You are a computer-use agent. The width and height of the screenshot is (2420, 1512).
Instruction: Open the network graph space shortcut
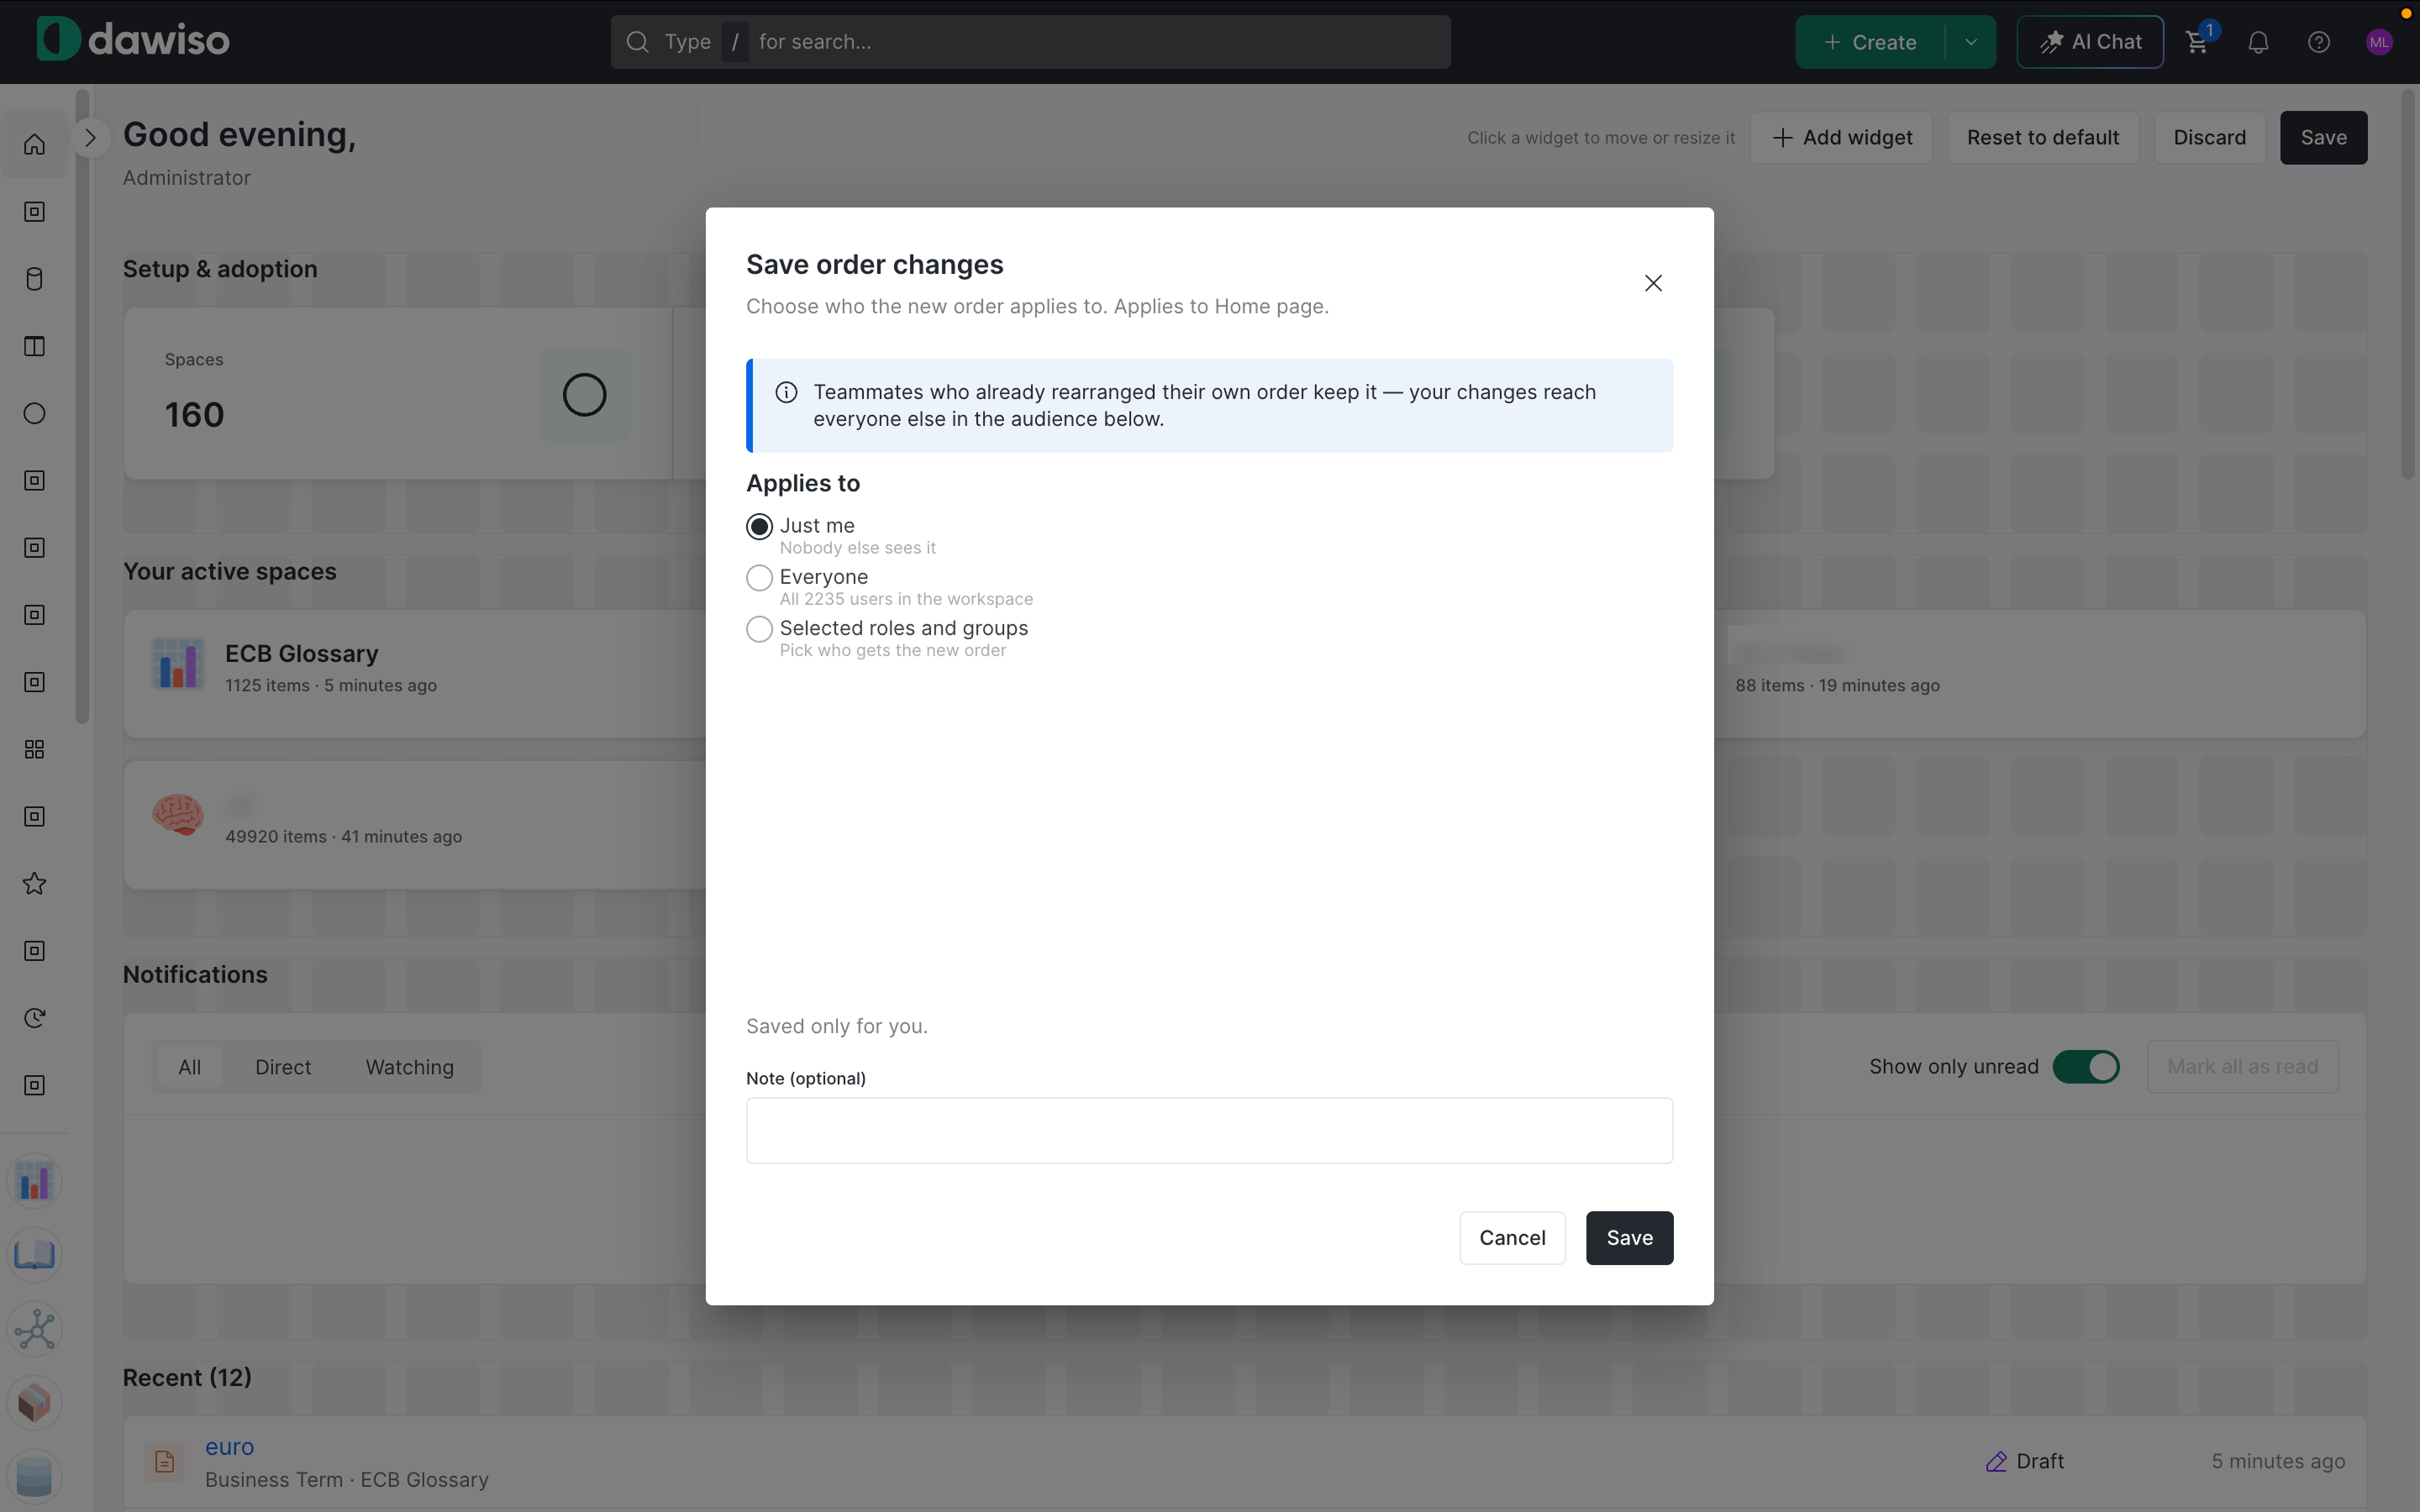click(35, 1329)
